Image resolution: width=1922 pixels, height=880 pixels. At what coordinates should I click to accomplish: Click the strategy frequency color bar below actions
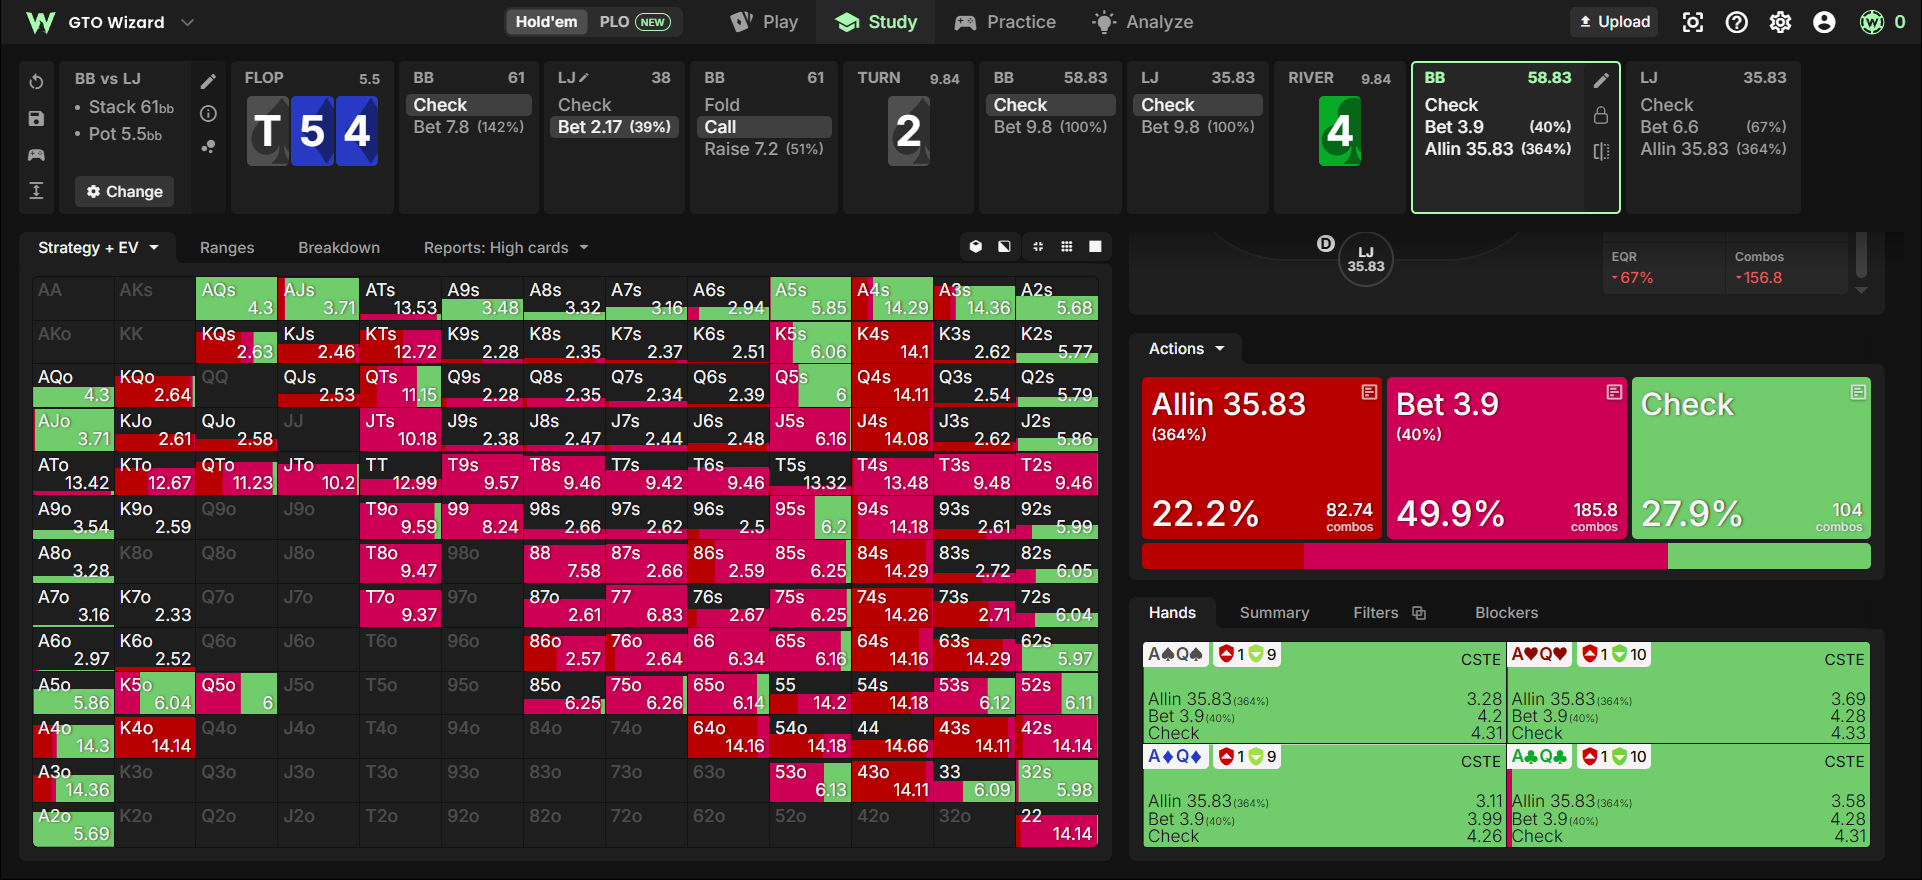click(1506, 557)
